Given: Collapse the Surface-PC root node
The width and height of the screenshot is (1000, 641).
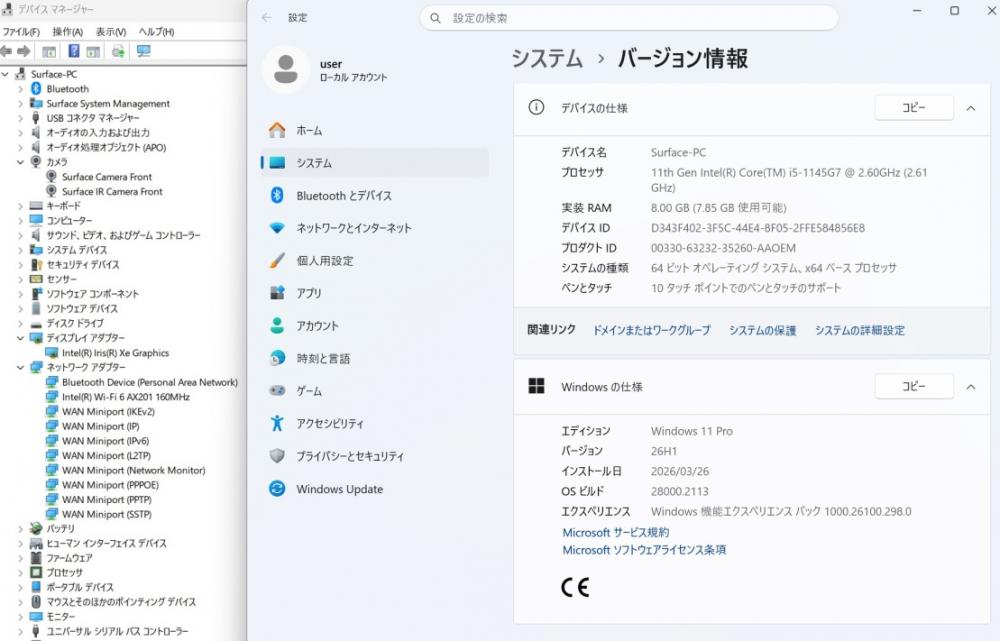Looking at the screenshot, I should (x=6, y=74).
